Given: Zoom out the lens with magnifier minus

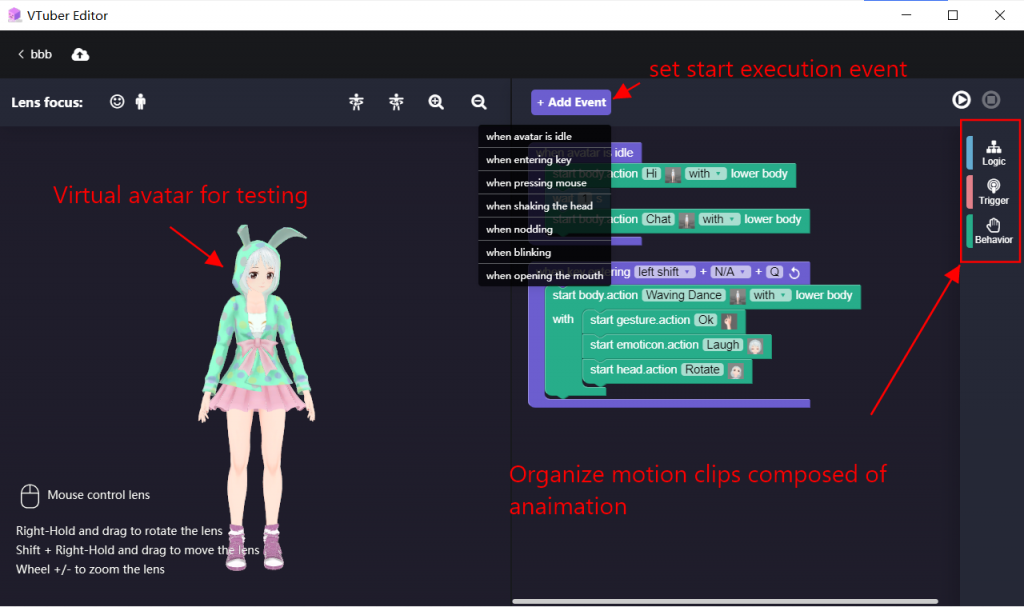Looking at the screenshot, I should click(x=479, y=102).
